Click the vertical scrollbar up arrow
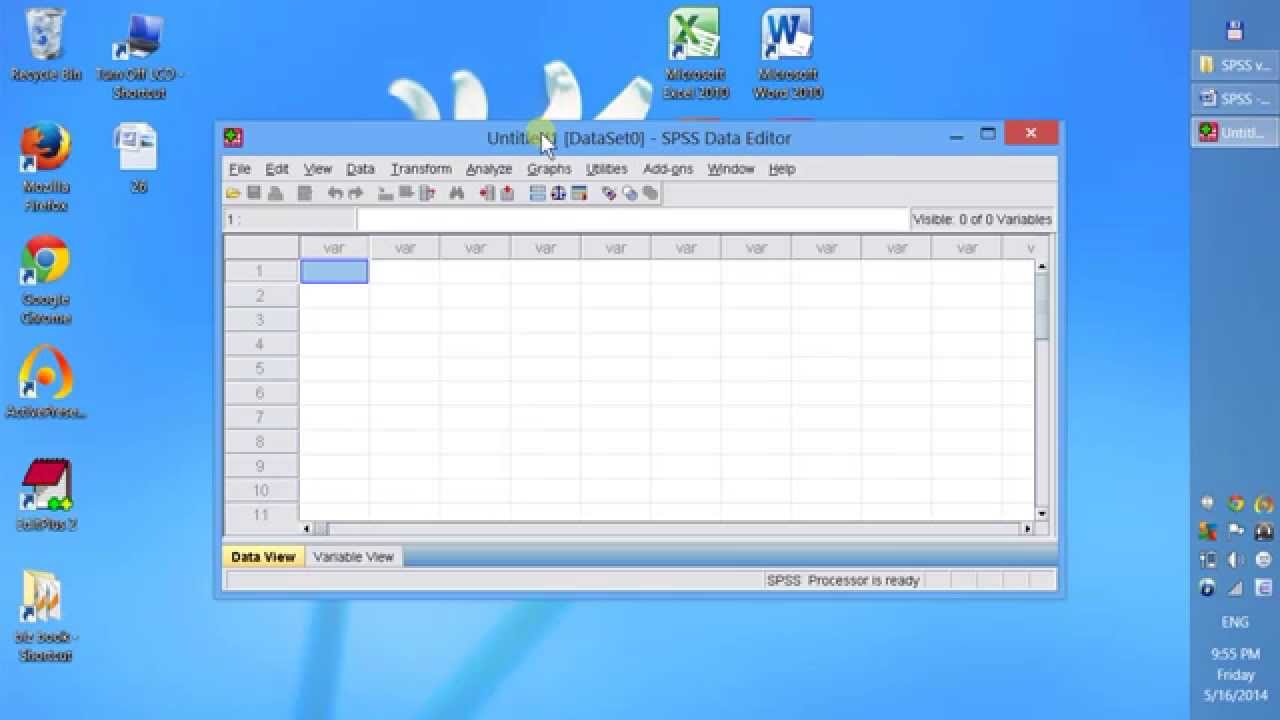The image size is (1280, 720). pos(1042,267)
